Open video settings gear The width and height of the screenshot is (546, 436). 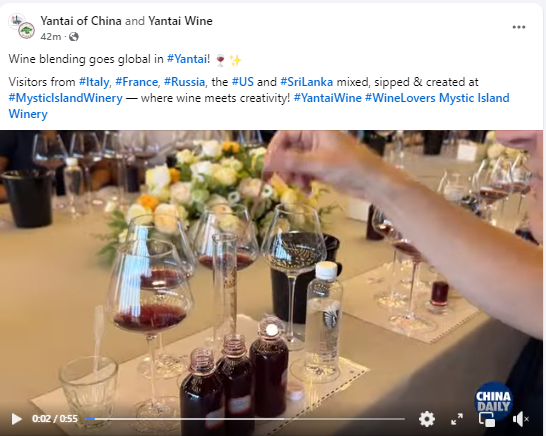tap(427, 419)
